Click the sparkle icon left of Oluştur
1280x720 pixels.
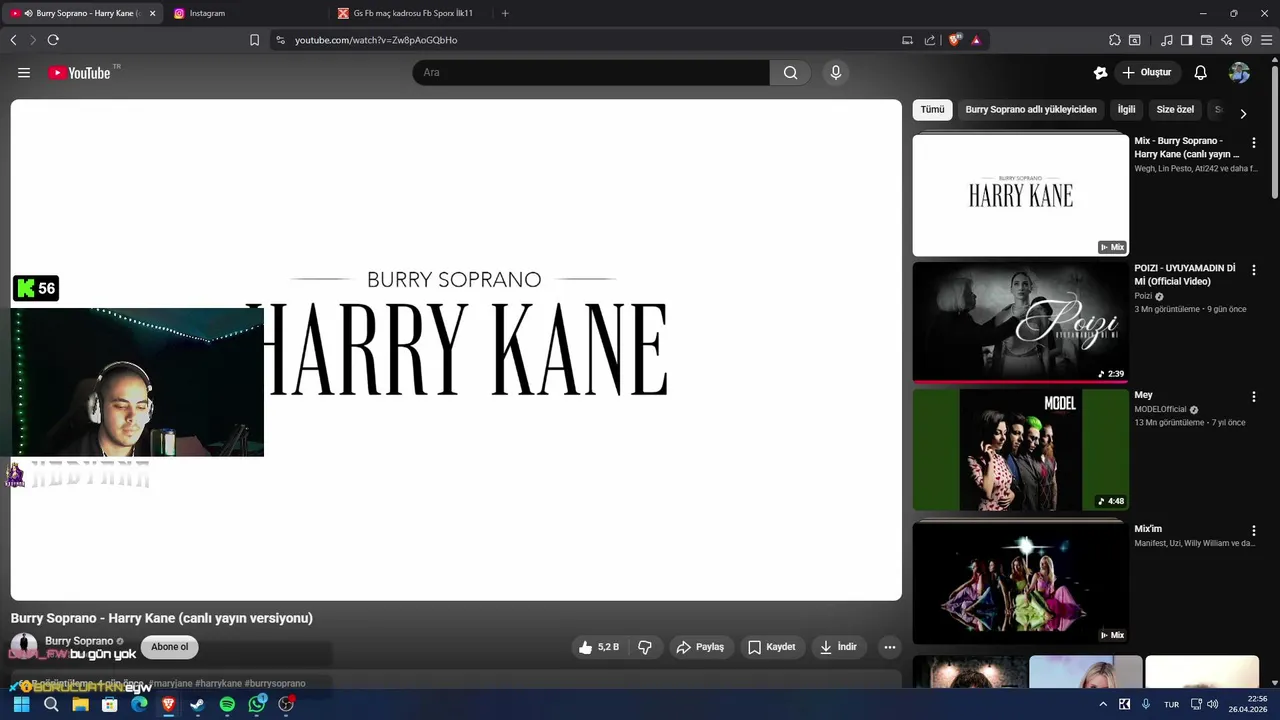pyautogui.click(x=1100, y=73)
